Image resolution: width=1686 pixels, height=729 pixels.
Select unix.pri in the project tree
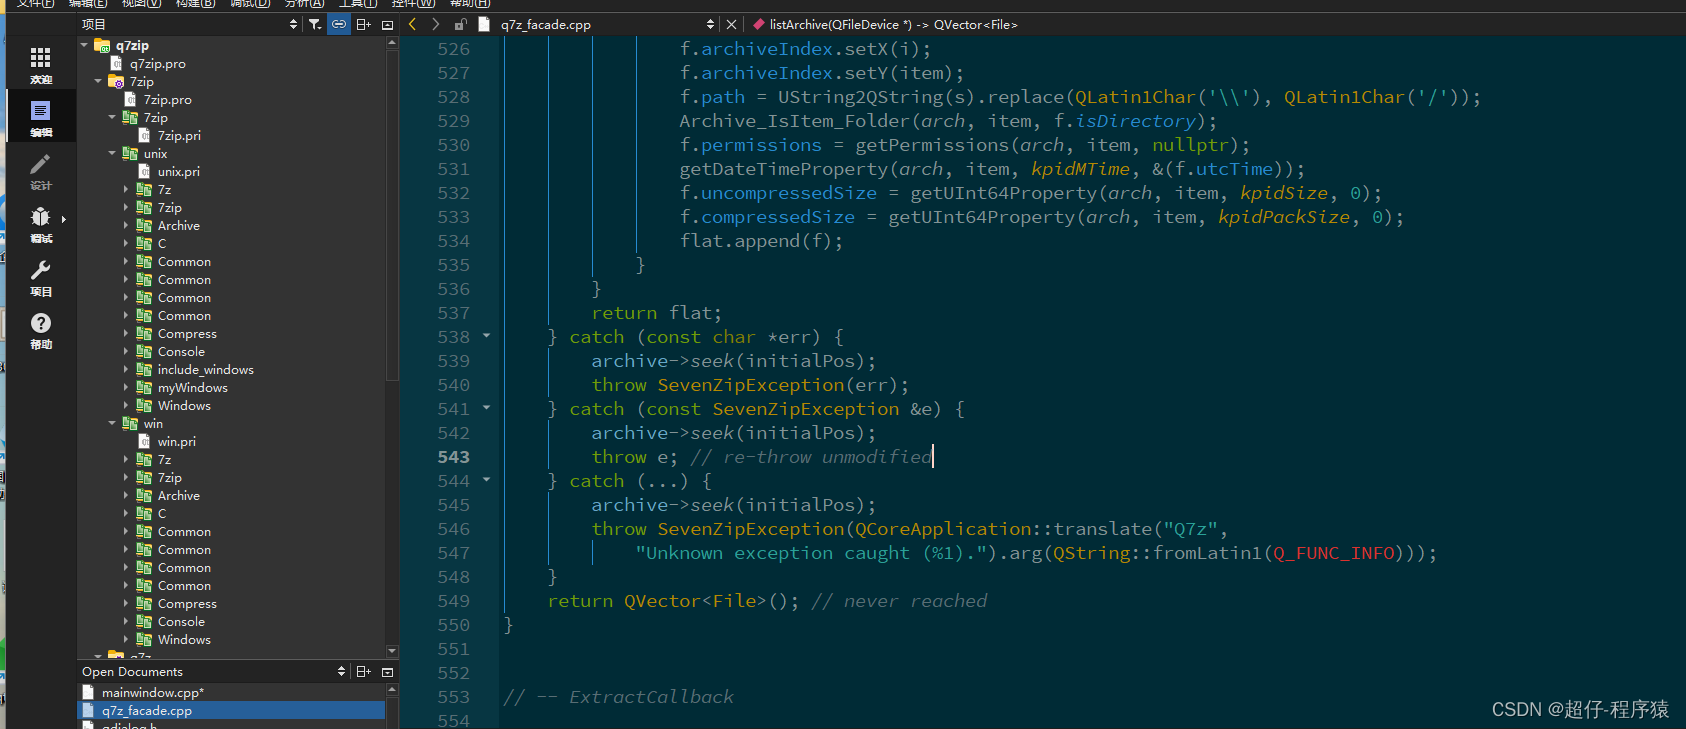[179, 171]
